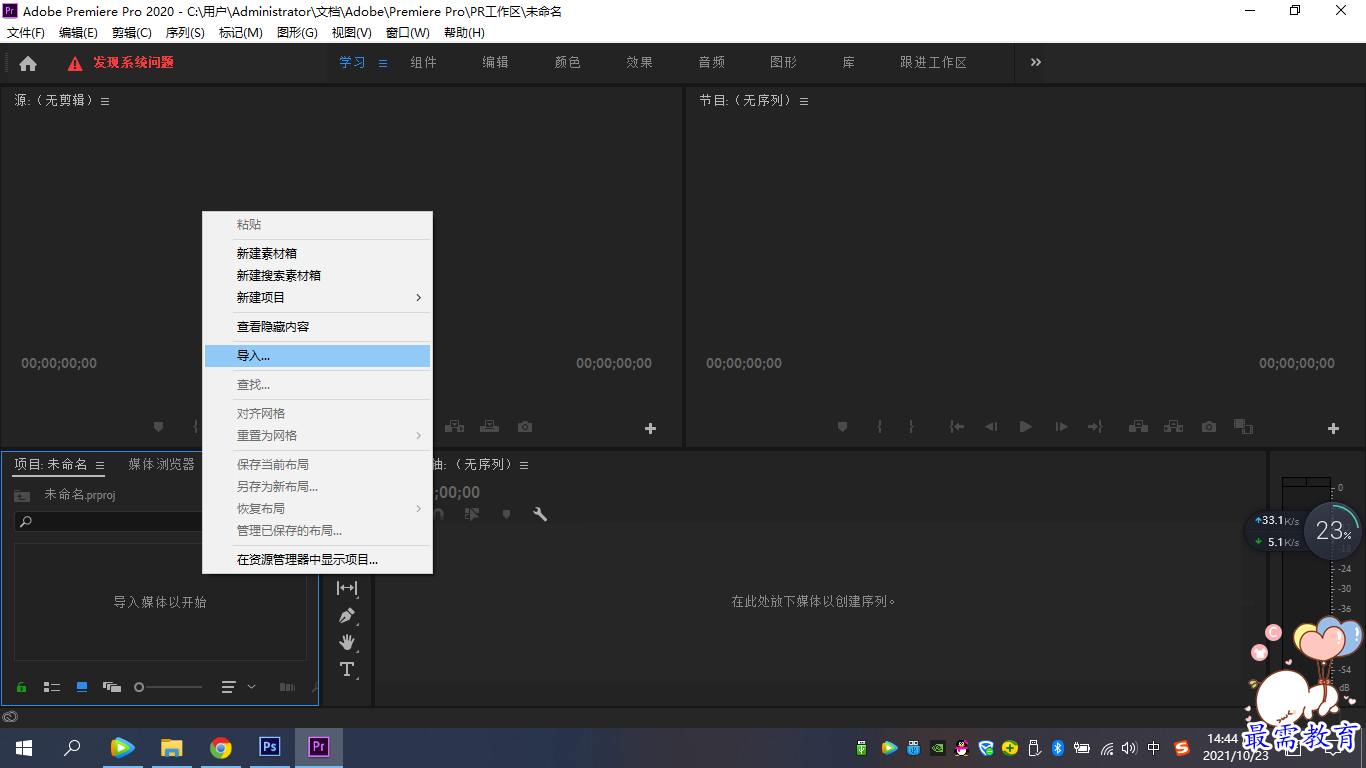Select the Pen tool
The width and height of the screenshot is (1366, 768).
point(347,615)
